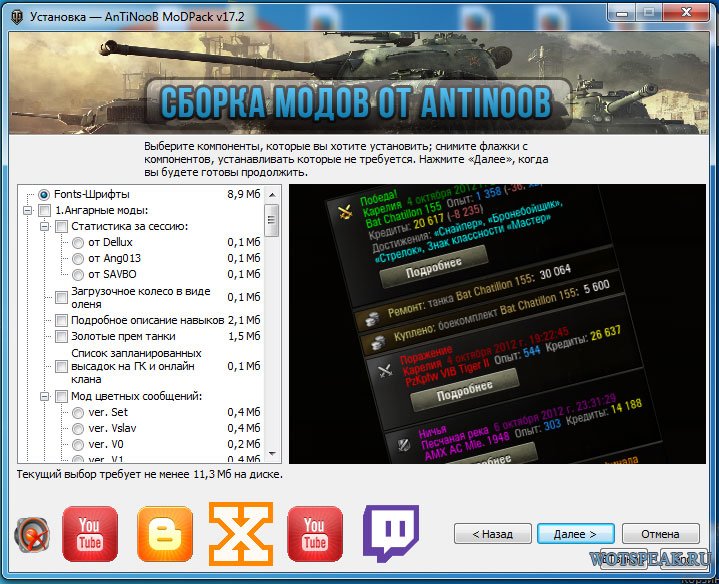Click the component list scrollbar down arrow
The width and height of the screenshot is (719, 584).
[x=271, y=455]
